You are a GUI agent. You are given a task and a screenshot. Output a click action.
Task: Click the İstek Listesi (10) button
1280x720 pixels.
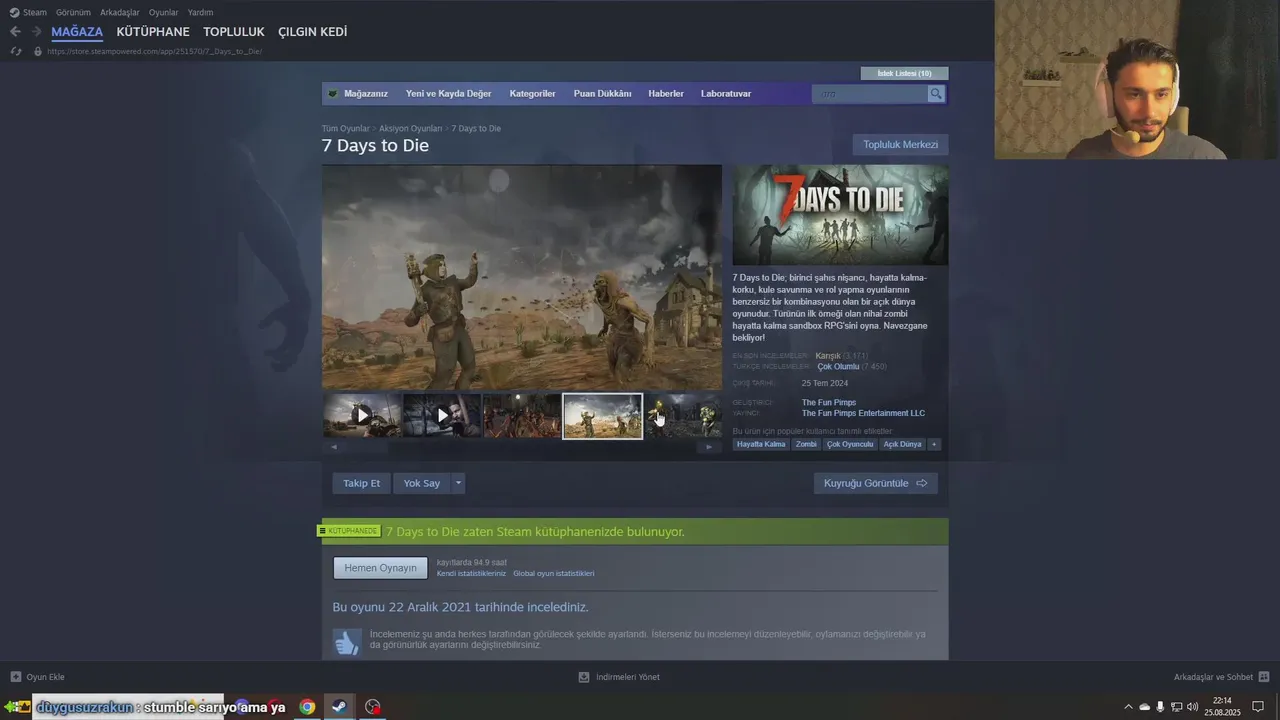[904, 73]
